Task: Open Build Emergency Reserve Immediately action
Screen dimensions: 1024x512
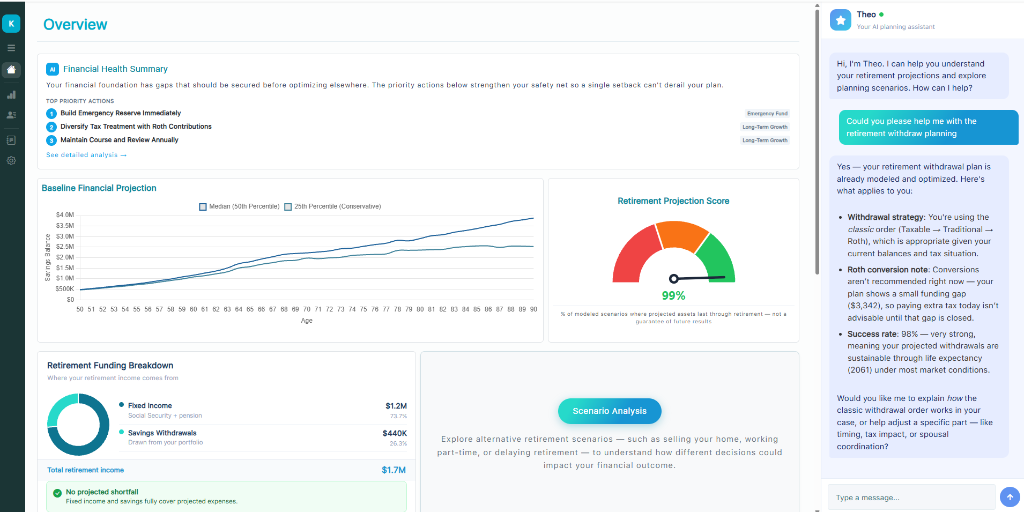Action: tap(121, 113)
